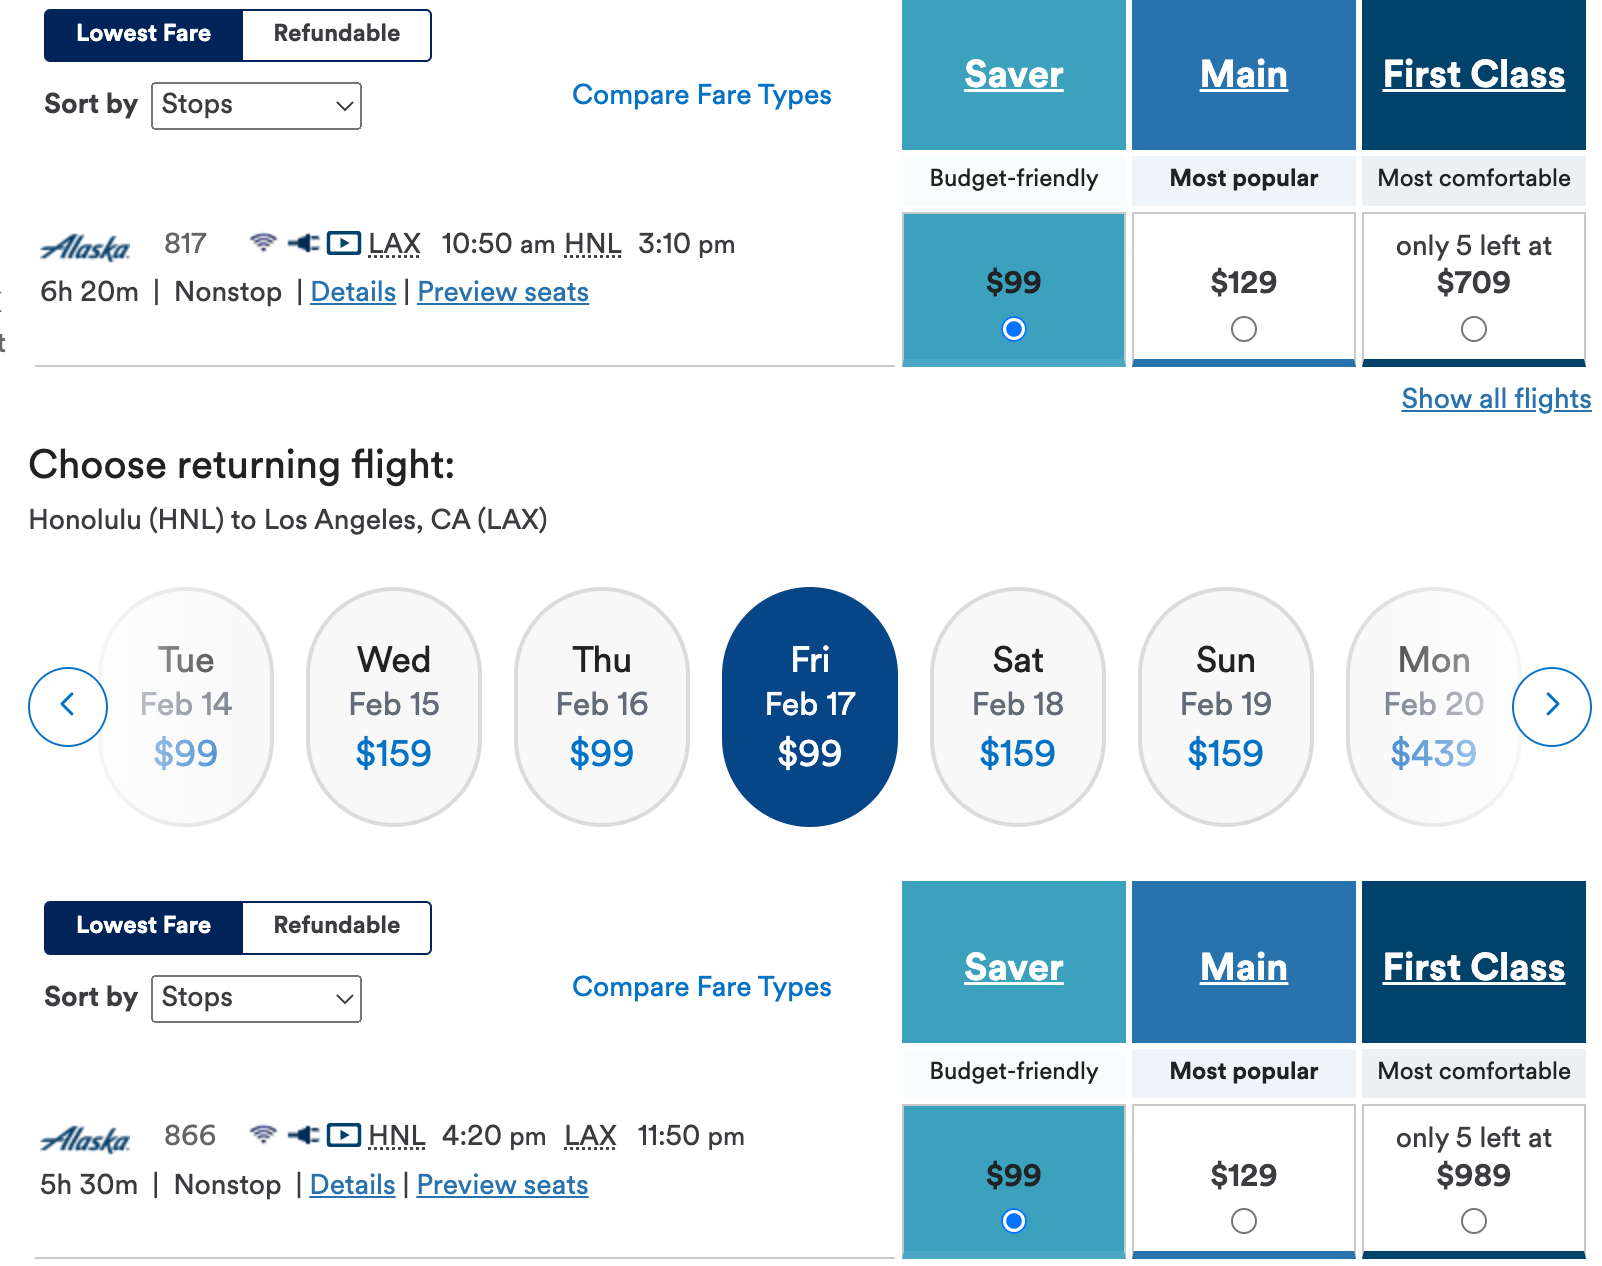Go to previous return dates with left arrow
Image resolution: width=1602 pixels, height=1266 pixels.
(x=68, y=706)
